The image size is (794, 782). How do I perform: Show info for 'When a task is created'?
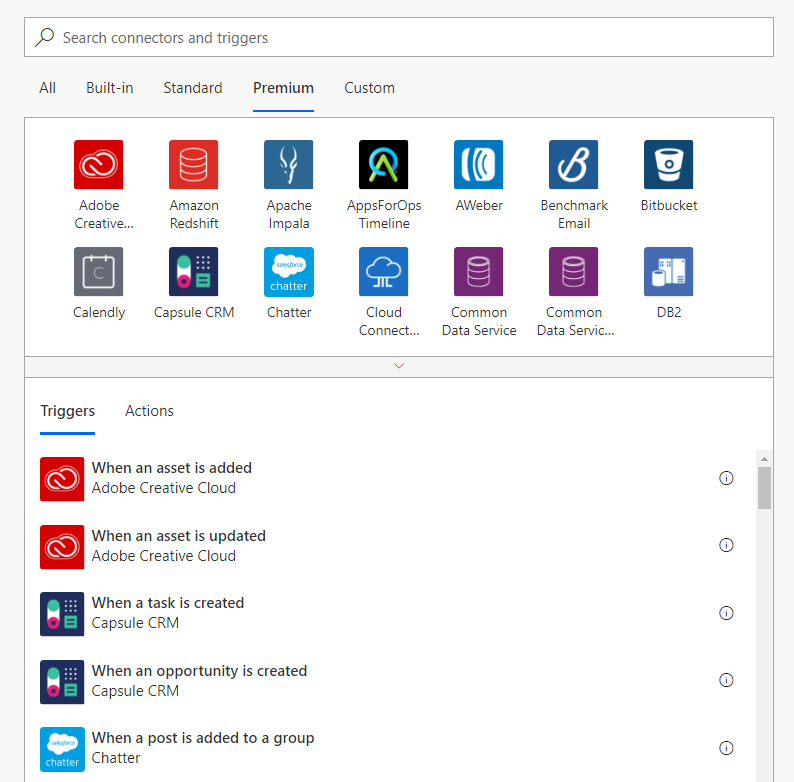tap(726, 613)
